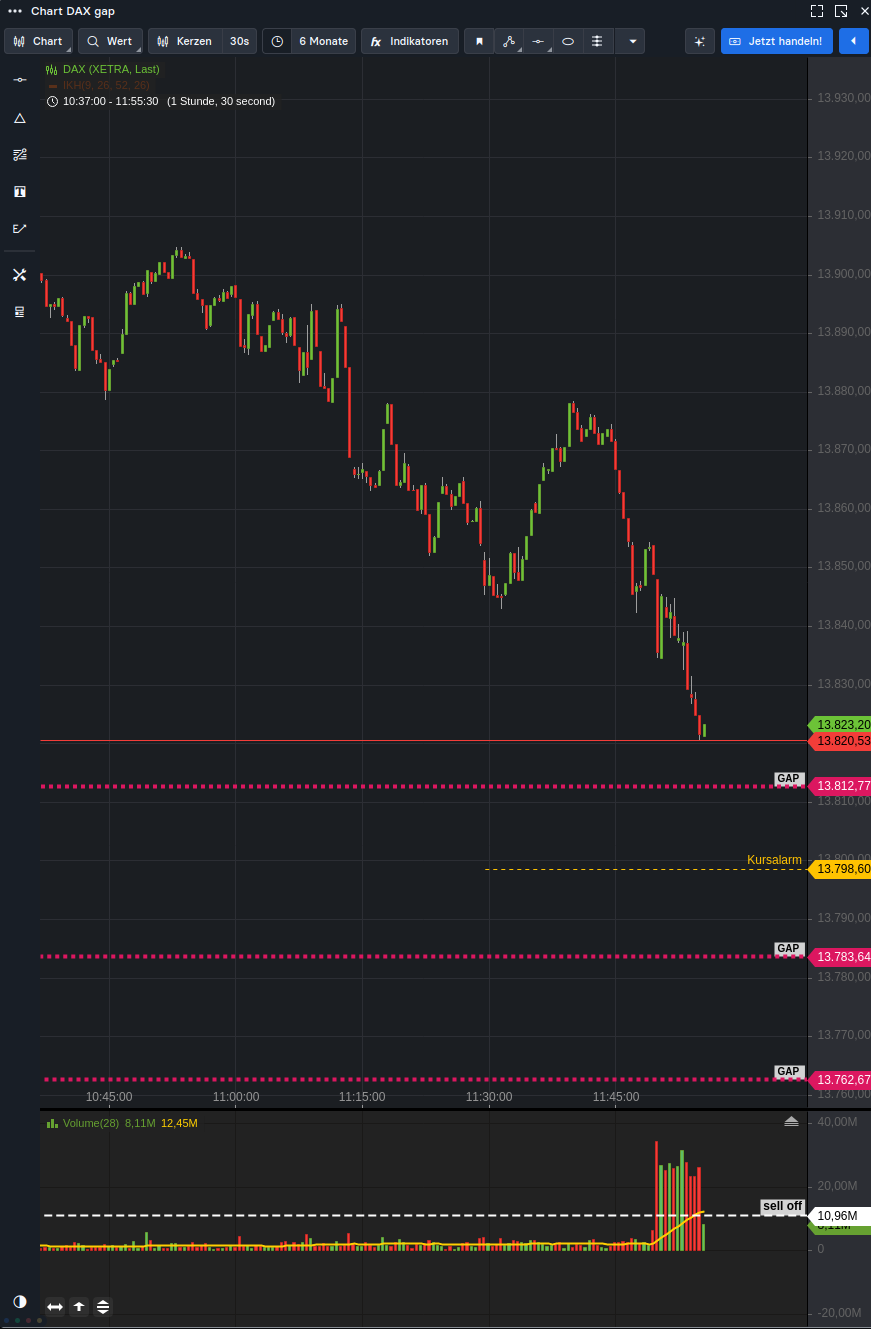Select the ellipse drawing icon
Viewport: 871px width, 1329px height.
(x=567, y=41)
